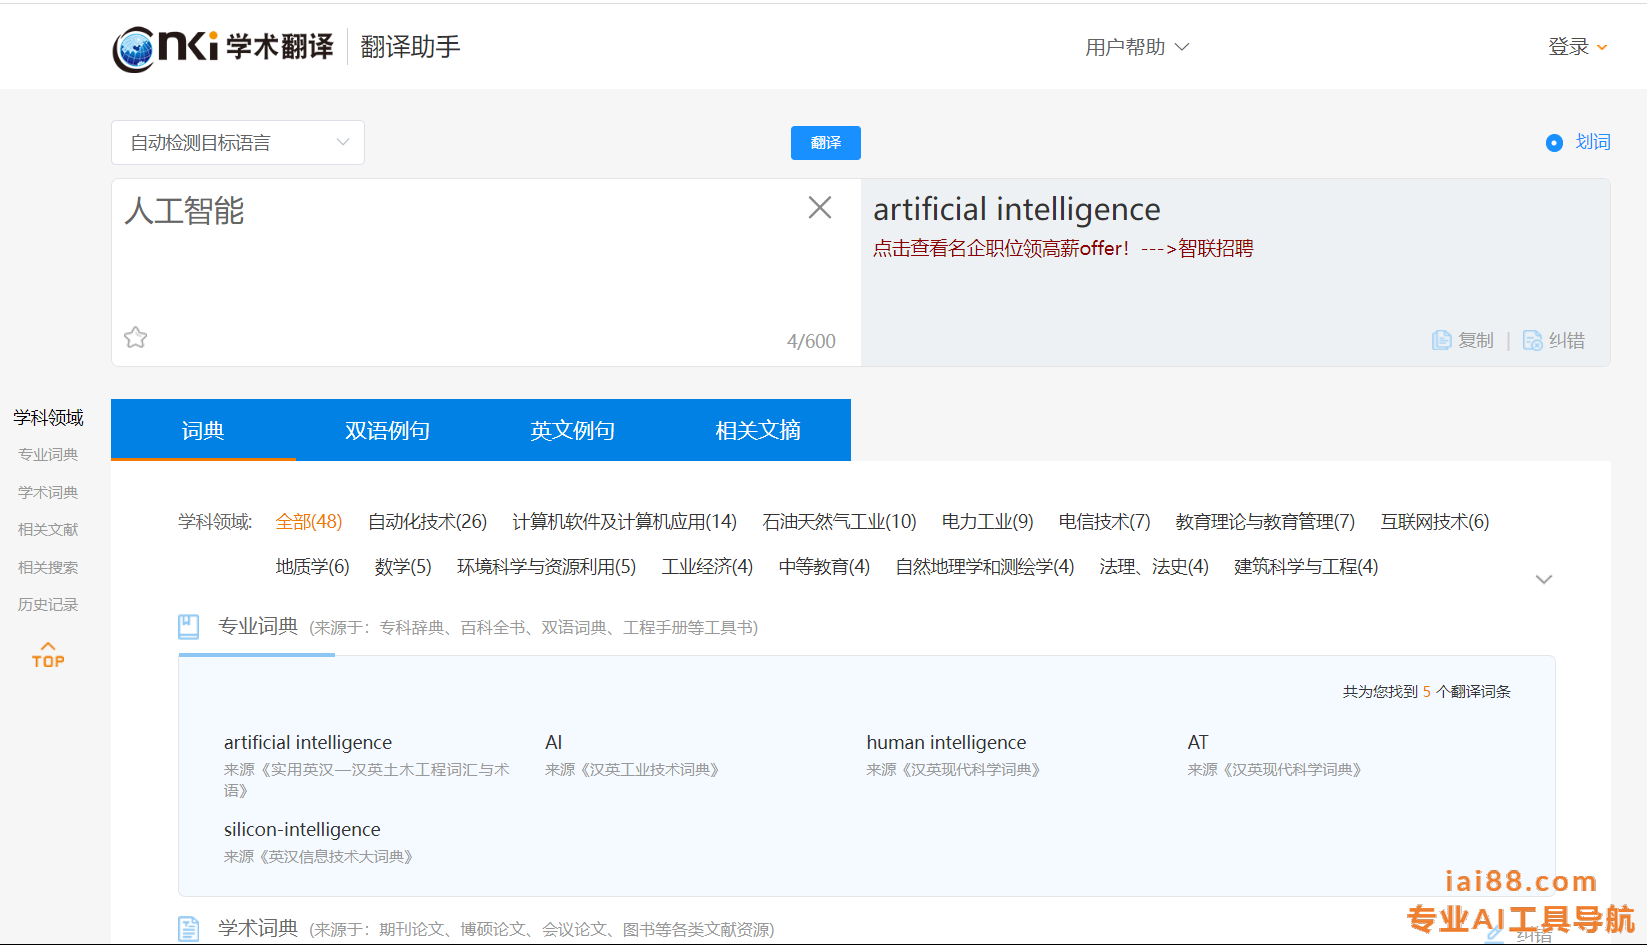Select 历史记录 in left sidebar
The image size is (1647, 945).
[48, 605]
